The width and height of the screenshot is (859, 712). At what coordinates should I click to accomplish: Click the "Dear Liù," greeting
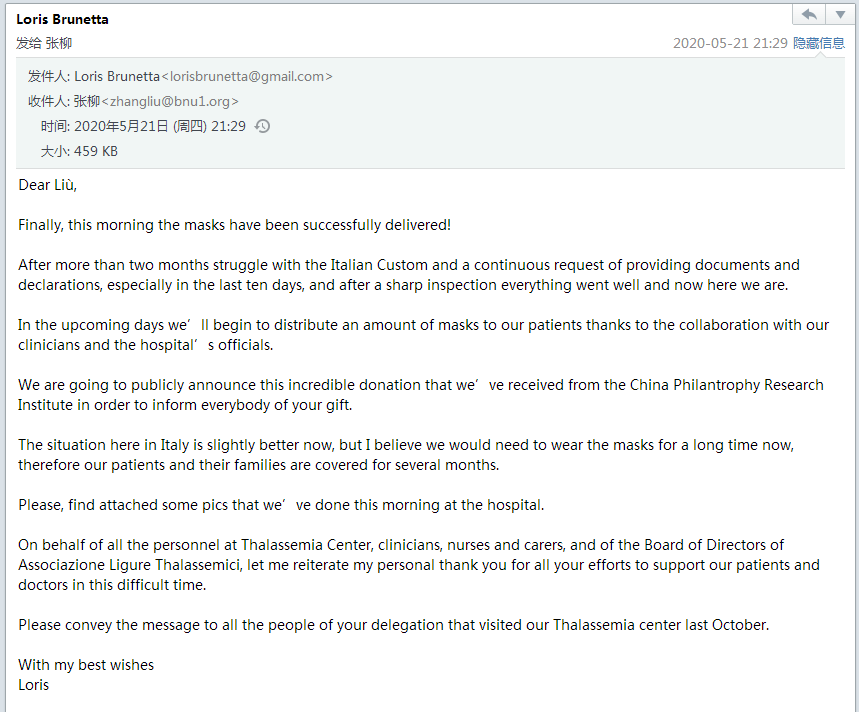48,185
